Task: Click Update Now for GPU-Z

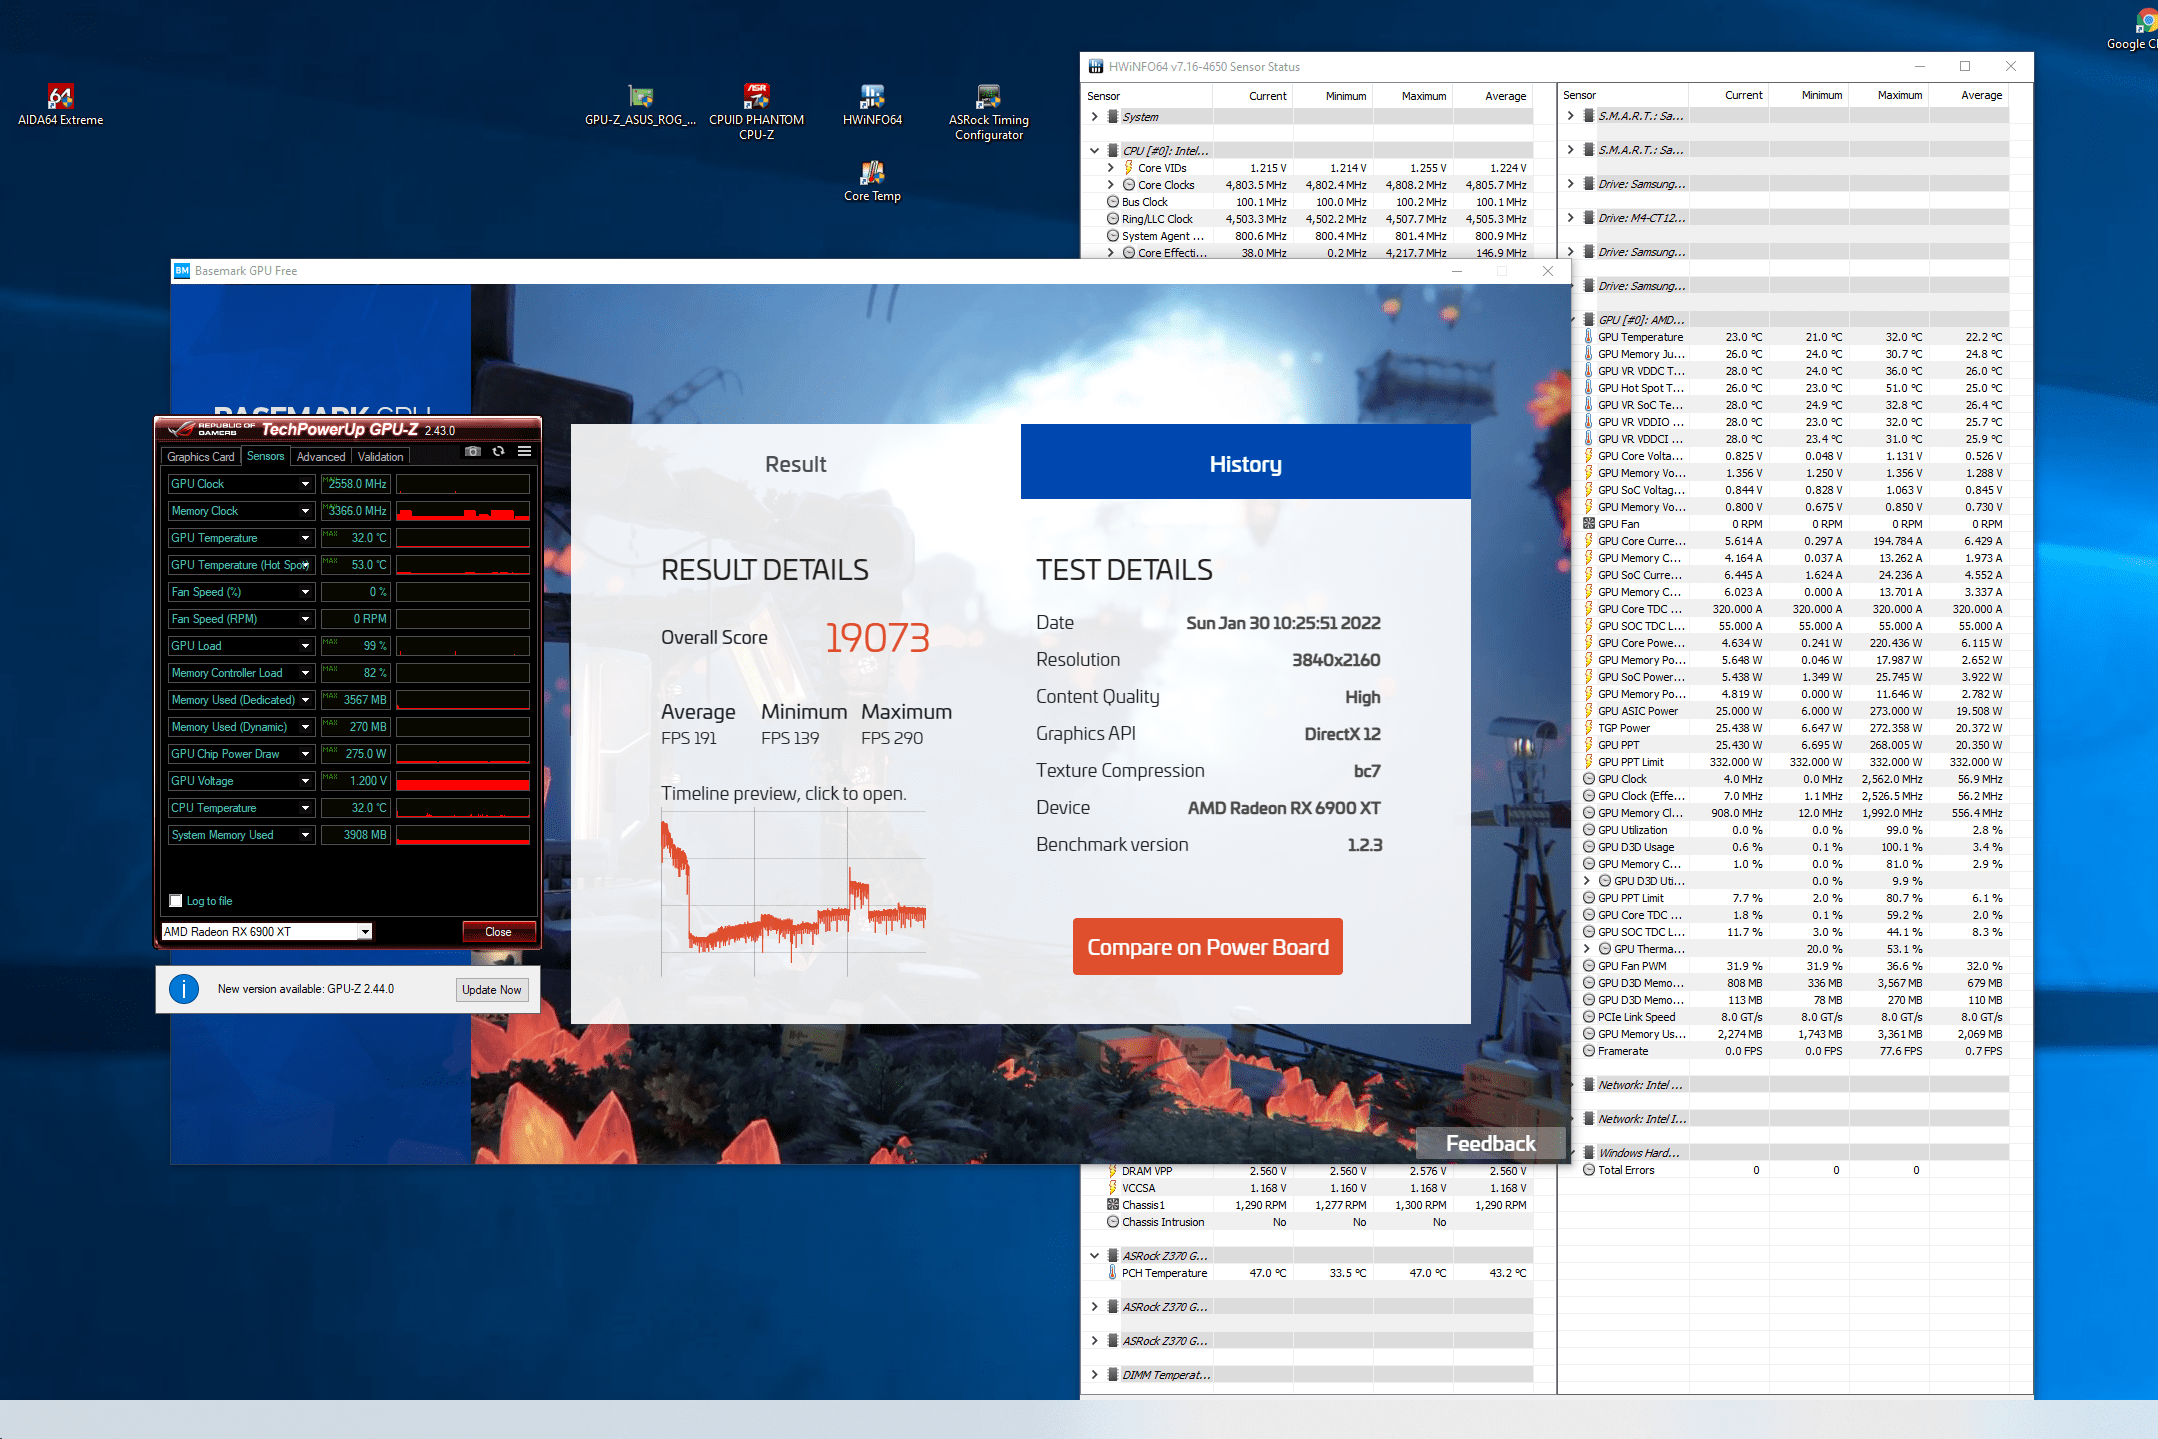Action: [x=492, y=990]
